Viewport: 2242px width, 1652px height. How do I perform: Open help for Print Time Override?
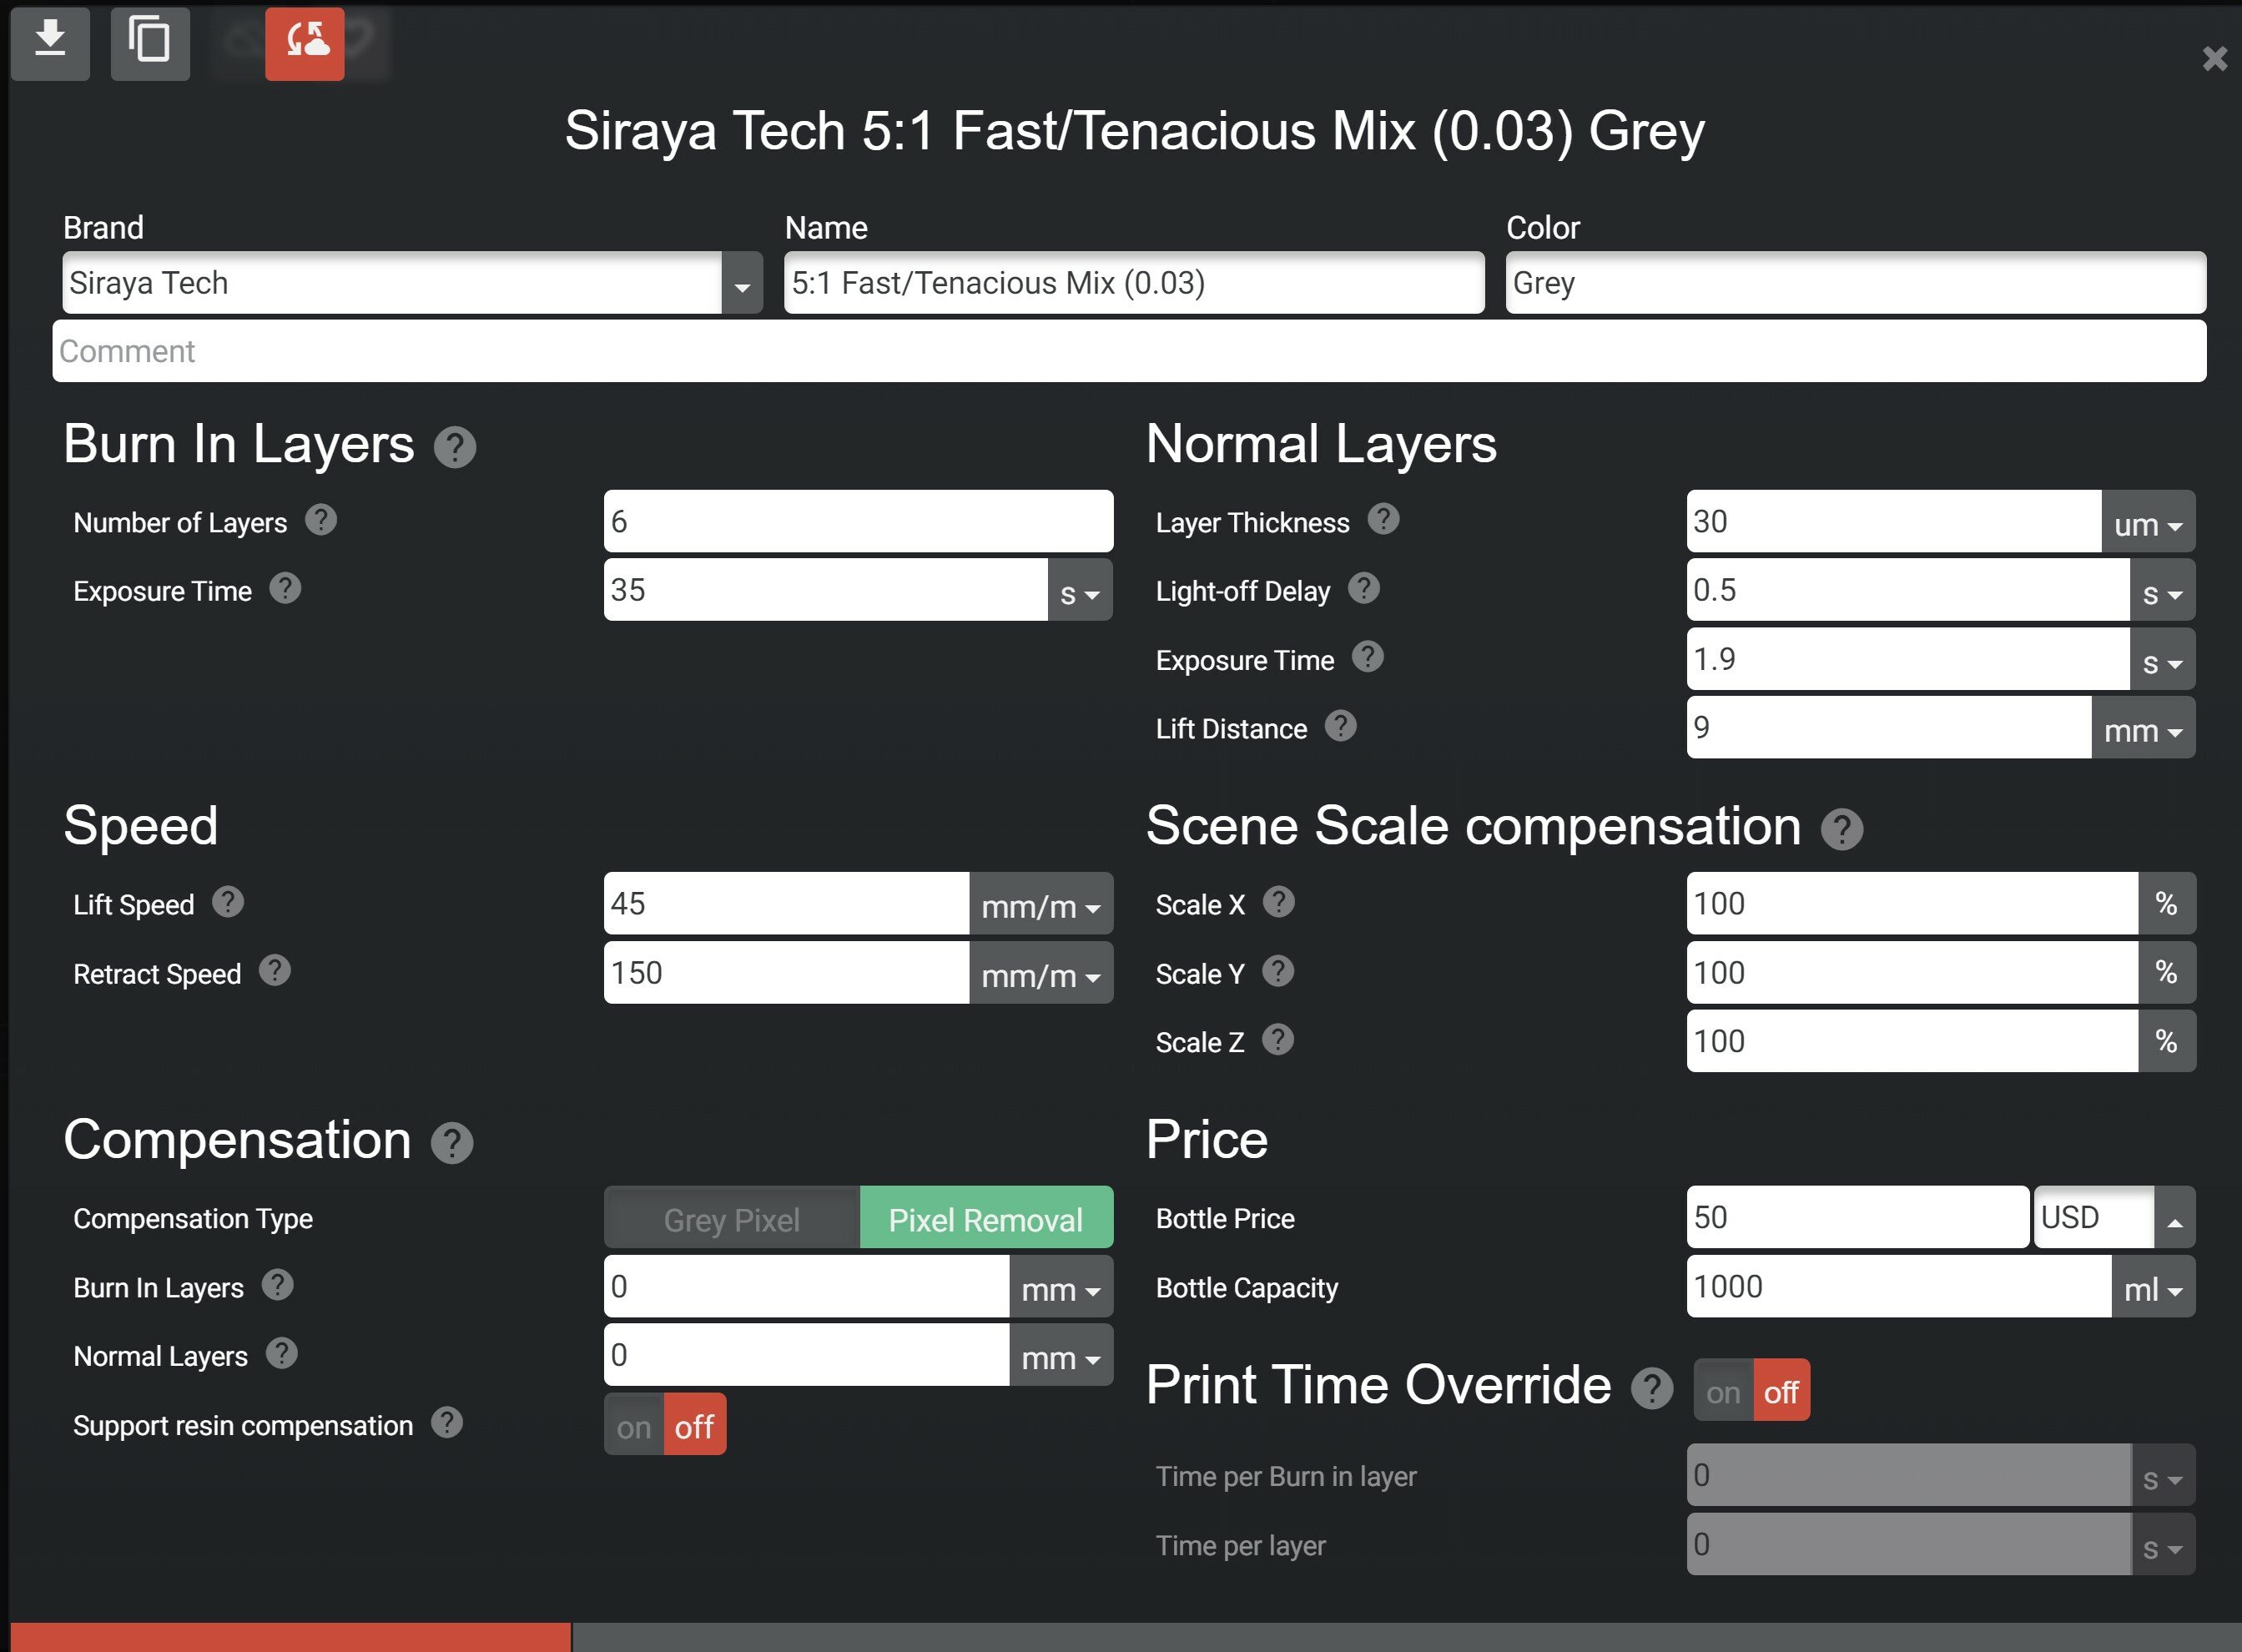click(x=1651, y=1388)
